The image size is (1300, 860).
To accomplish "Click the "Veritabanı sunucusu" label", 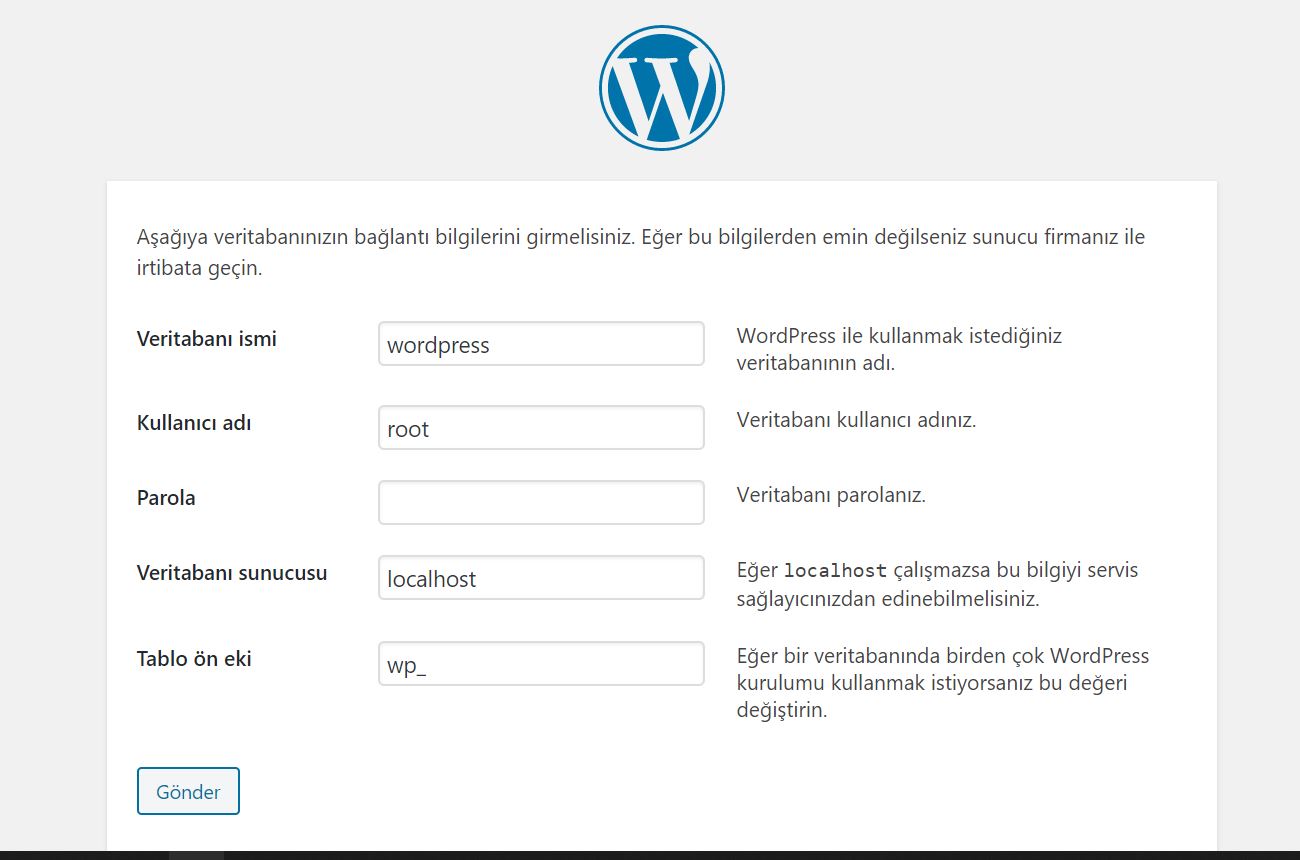I will click(x=232, y=574).
